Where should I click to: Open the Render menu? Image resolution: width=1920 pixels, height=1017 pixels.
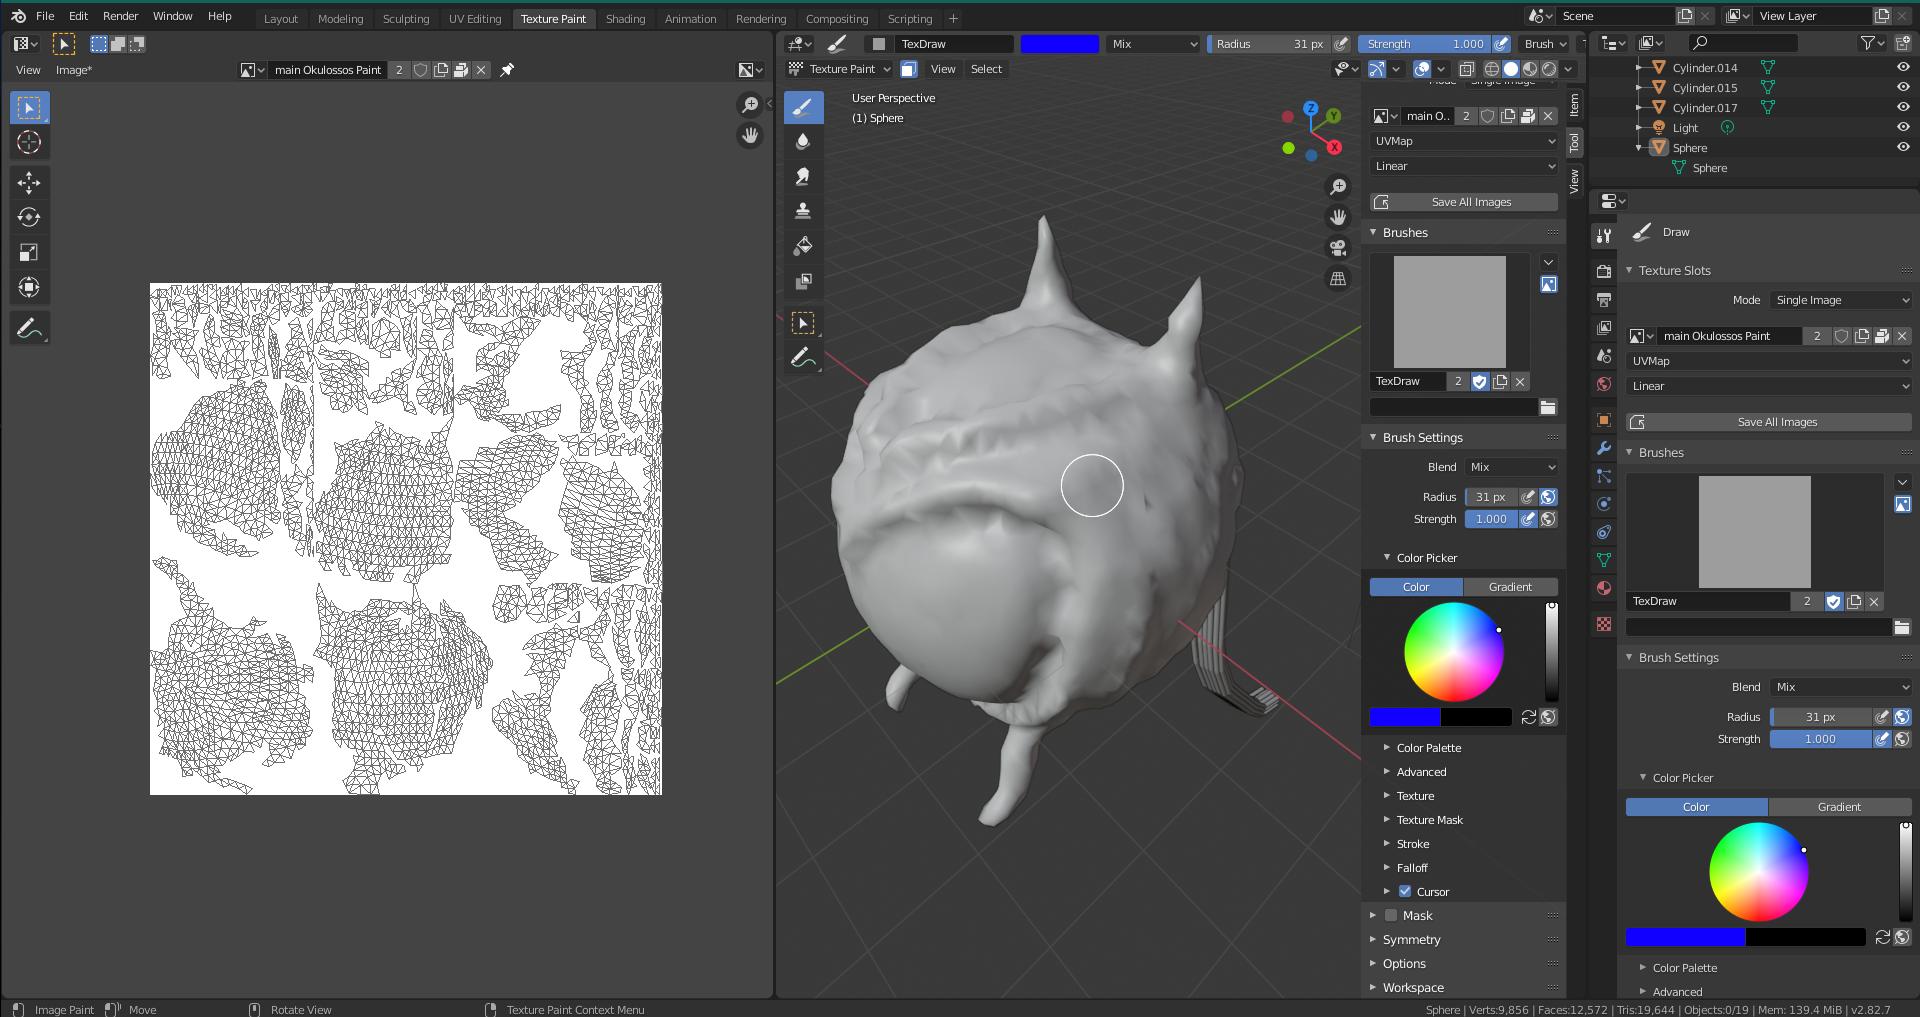click(x=120, y=16)
